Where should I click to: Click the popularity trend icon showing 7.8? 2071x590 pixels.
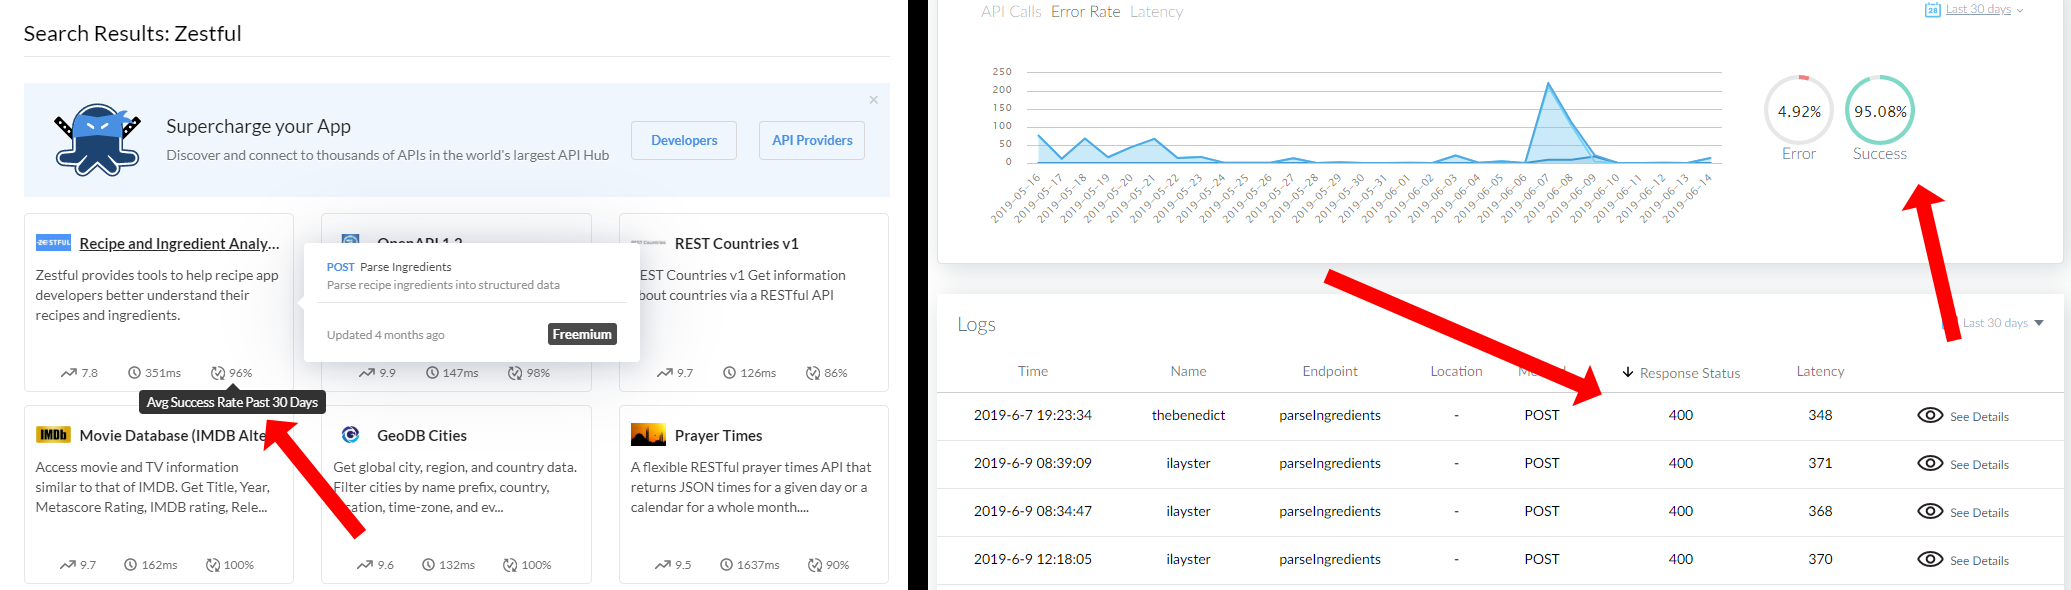click(68, 373)
